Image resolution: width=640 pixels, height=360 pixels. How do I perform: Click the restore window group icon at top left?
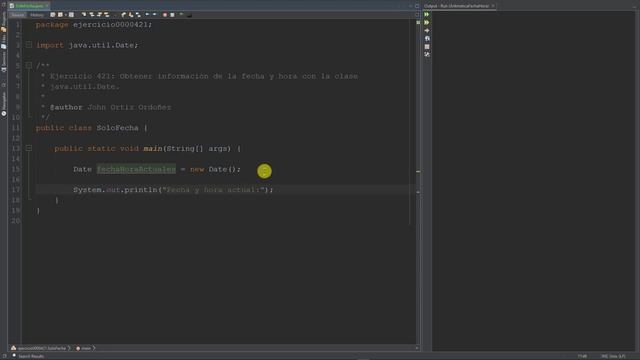coord(4,5)
